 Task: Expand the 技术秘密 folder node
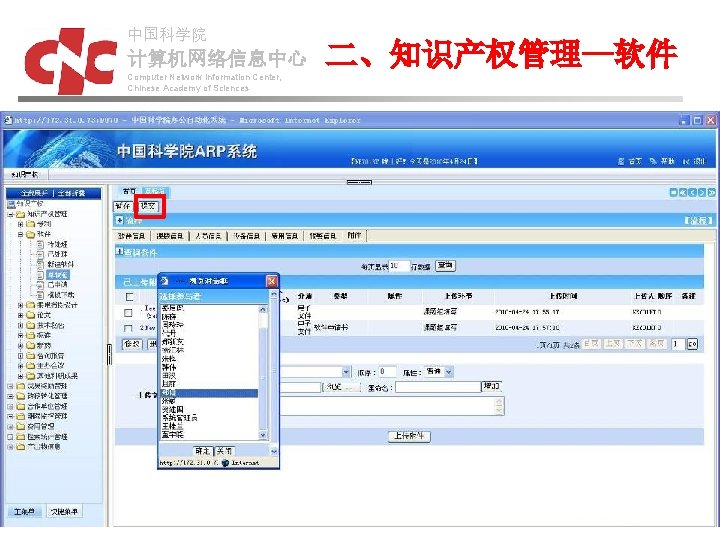[x=21, y=325]
